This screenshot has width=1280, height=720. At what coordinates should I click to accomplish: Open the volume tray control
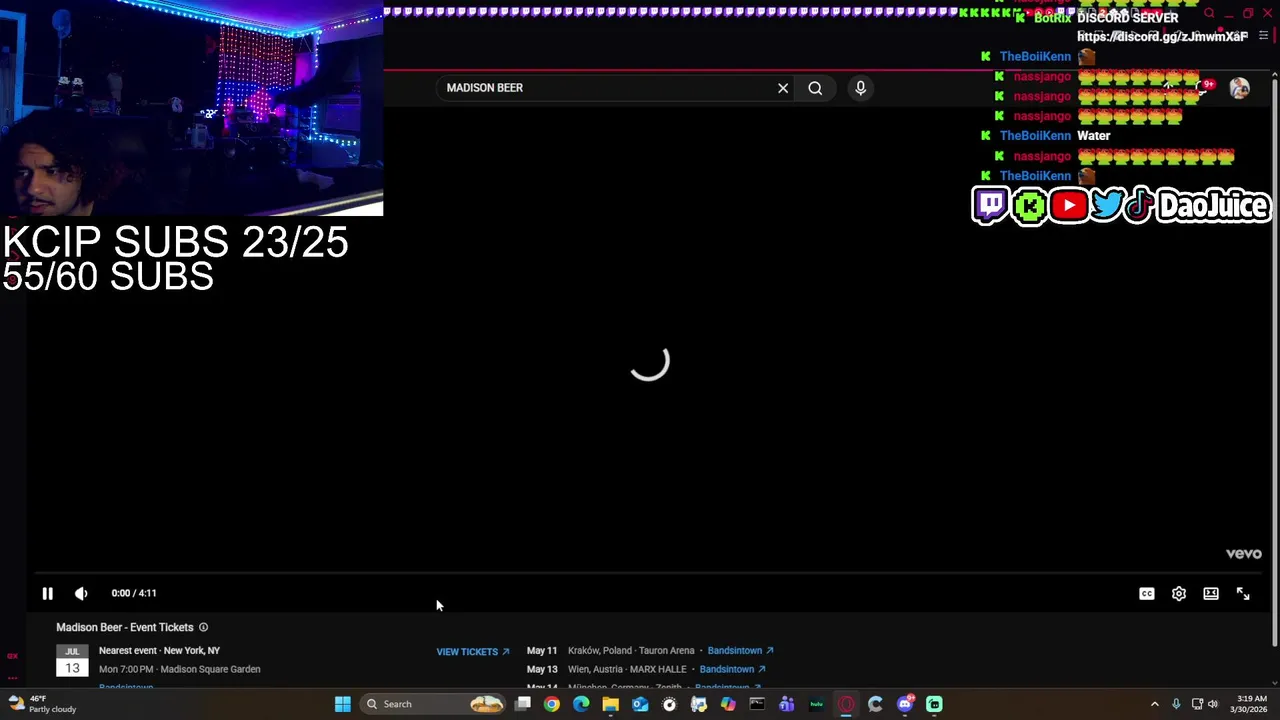1213,704
